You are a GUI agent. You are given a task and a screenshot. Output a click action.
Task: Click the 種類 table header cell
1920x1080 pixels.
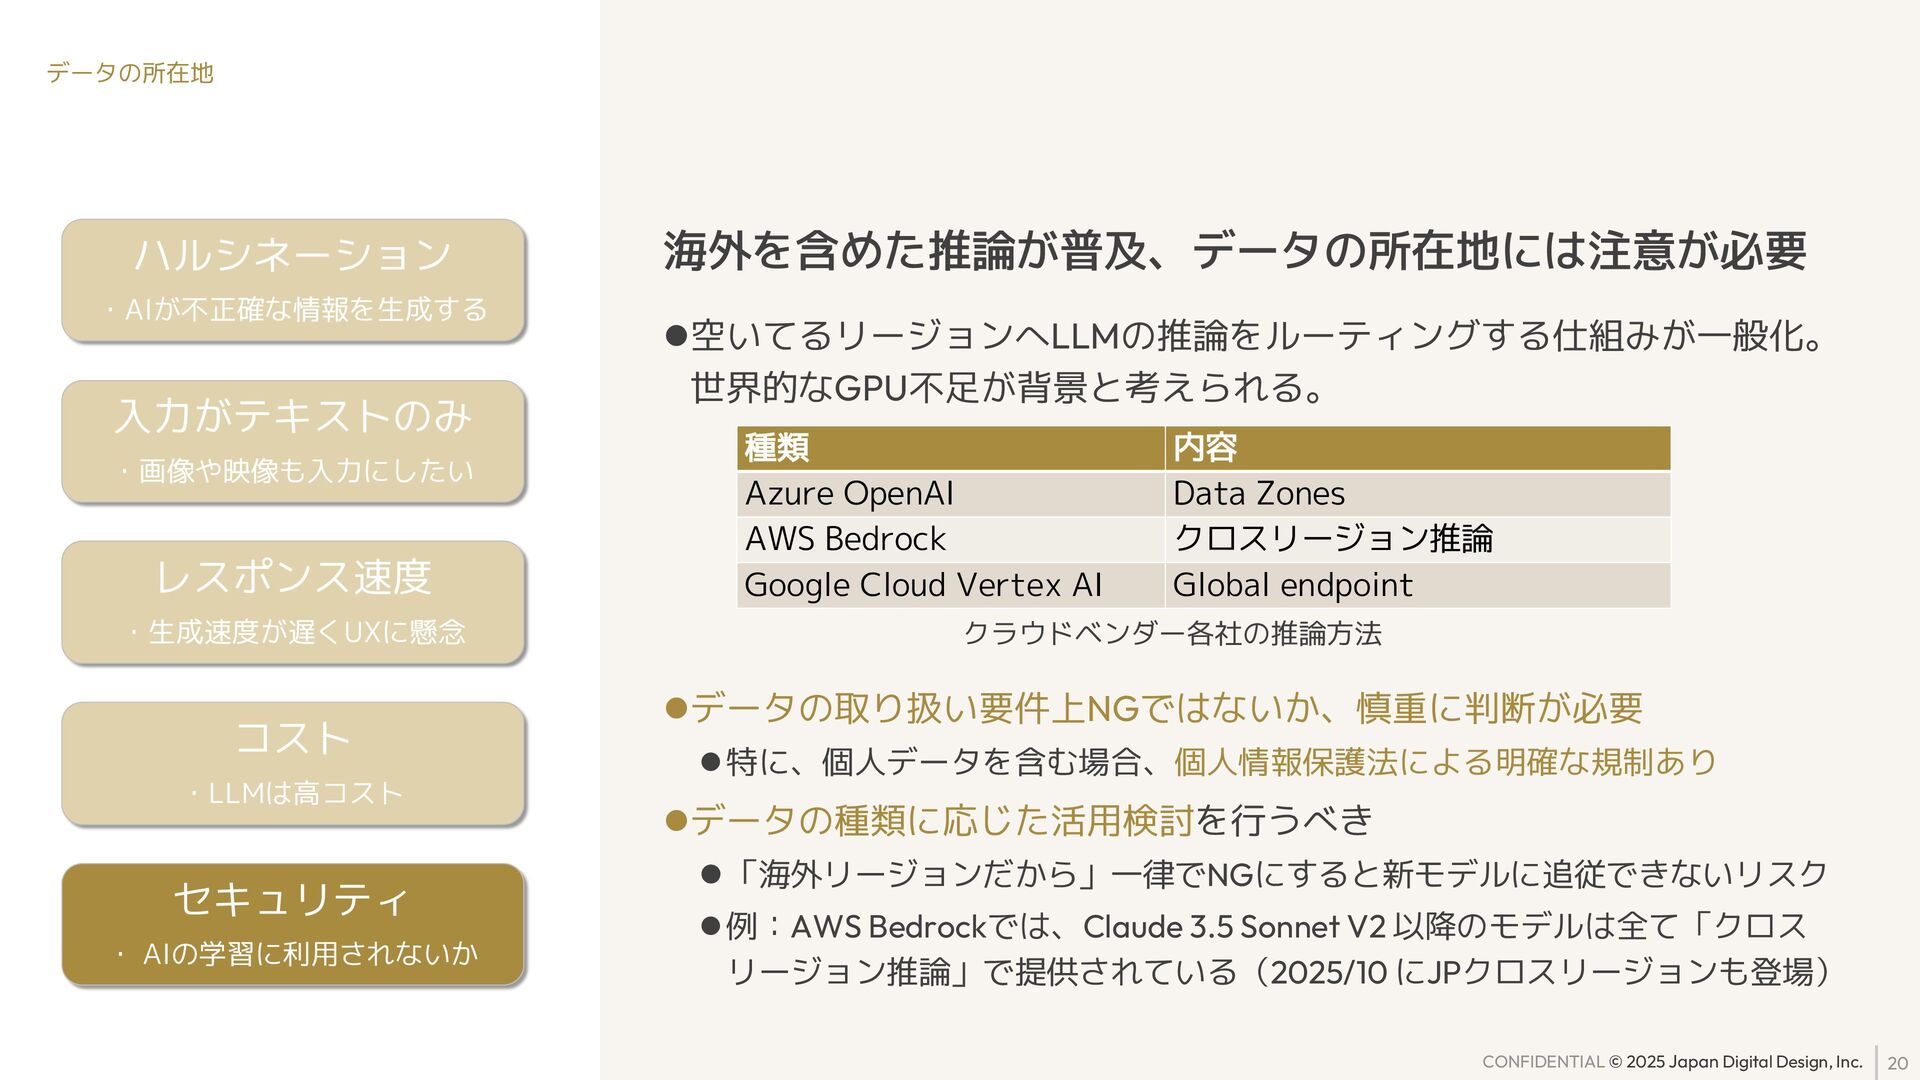pyautogui.click(x=950, y=447)
